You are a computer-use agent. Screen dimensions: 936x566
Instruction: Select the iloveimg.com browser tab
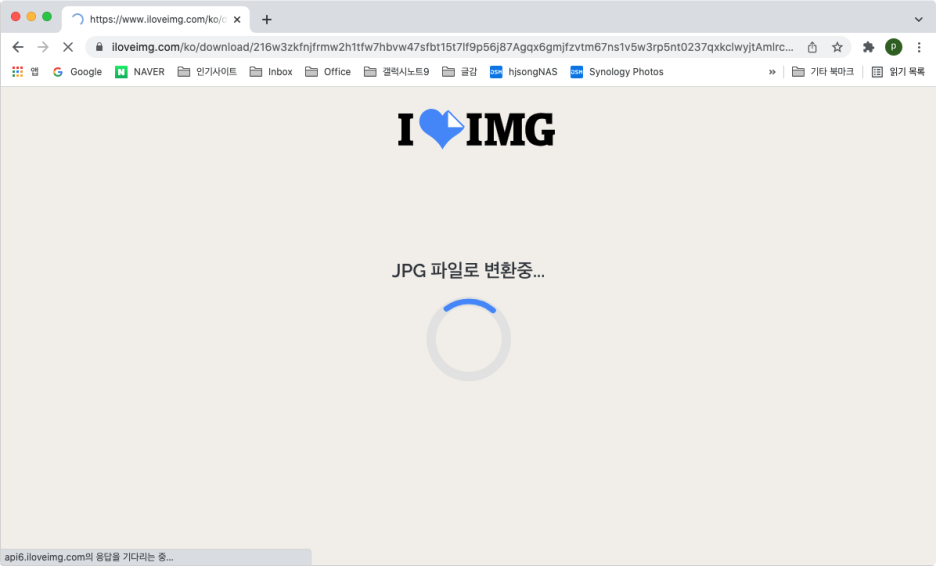point(156,20)
